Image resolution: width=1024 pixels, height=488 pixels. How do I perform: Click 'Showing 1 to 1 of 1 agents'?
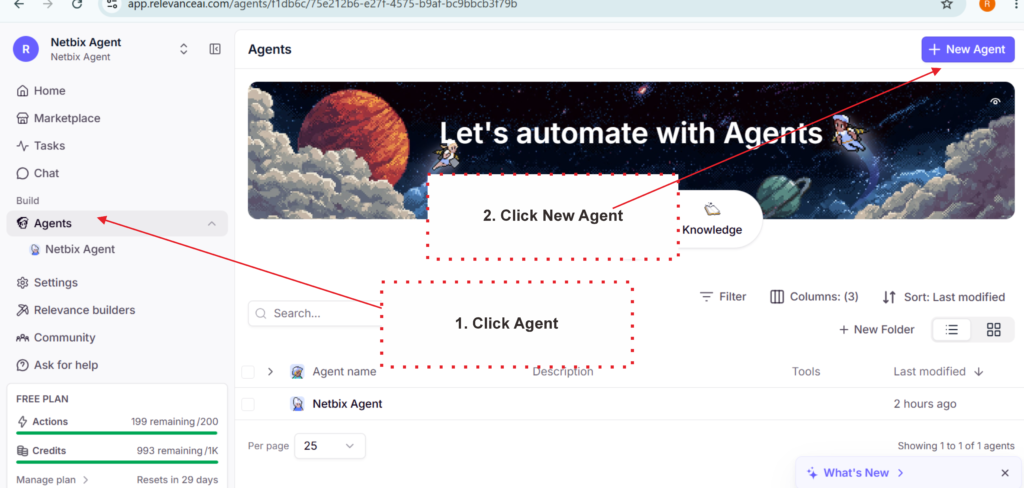click(x=956, y=446)
